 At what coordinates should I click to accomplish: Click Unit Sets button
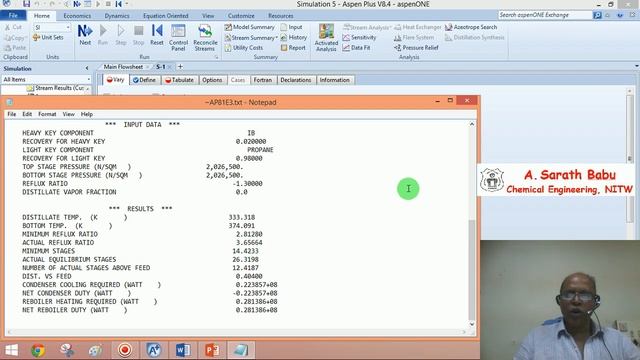pyautogui.click(x=48, y=37)
